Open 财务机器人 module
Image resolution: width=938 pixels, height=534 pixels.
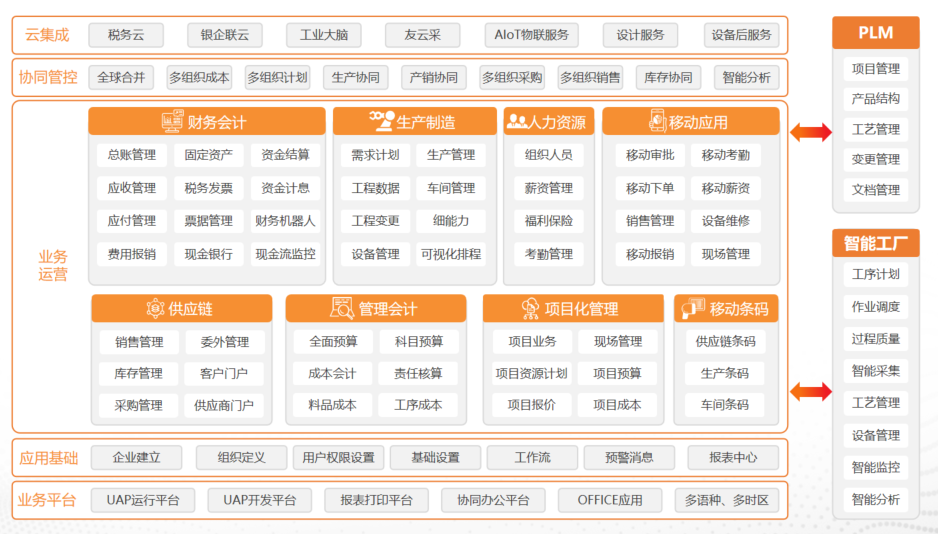click(285, 221)
